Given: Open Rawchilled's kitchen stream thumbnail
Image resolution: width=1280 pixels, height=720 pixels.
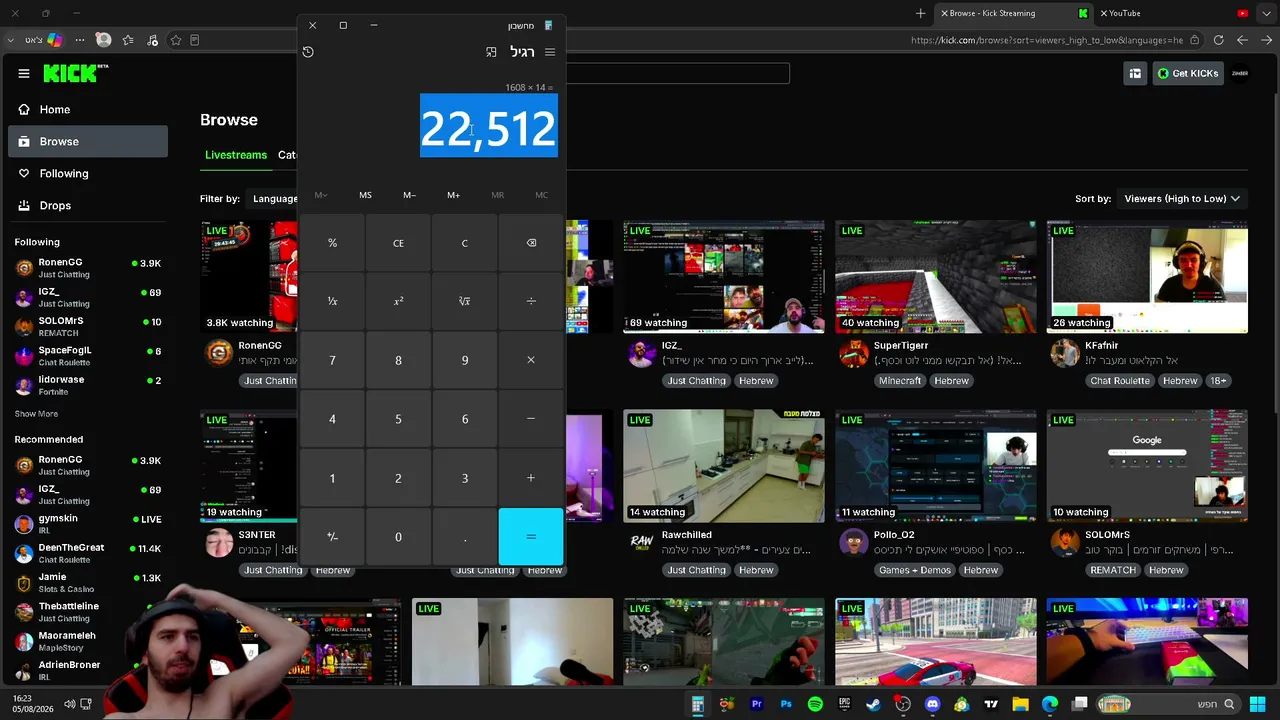Looking at the screenshot, I should point(724,466).
